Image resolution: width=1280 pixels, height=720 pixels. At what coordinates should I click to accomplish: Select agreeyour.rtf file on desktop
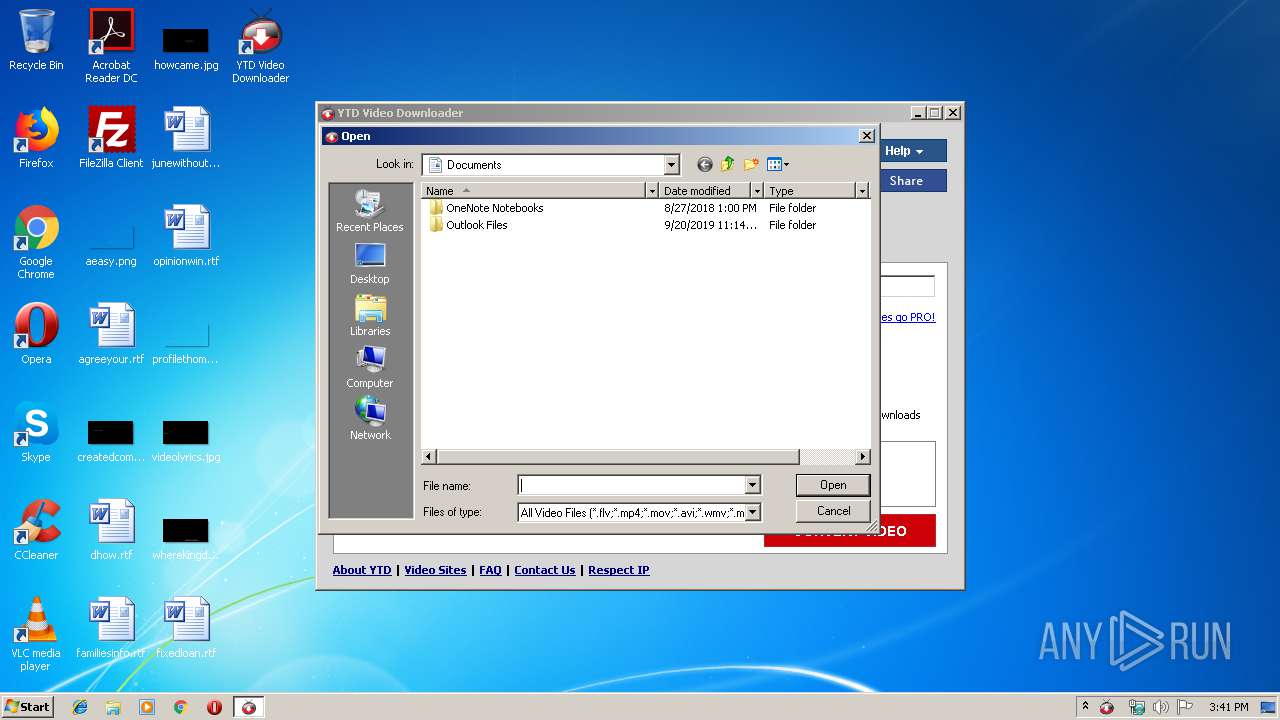[111, 334]
